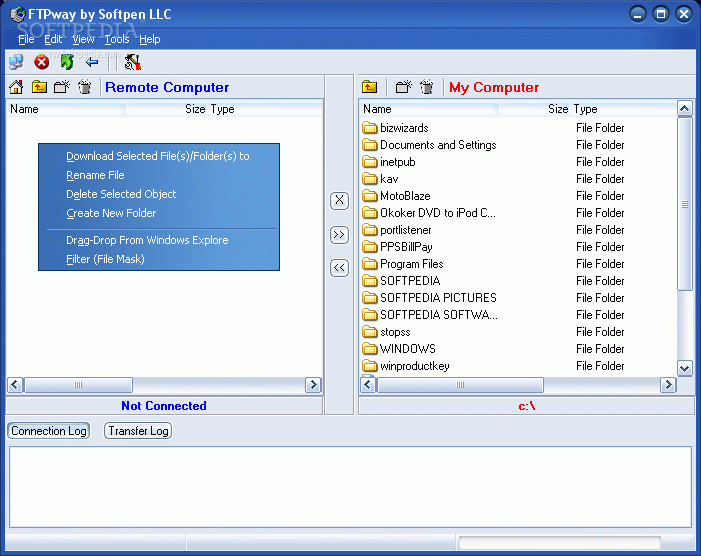Screen dimensions: 701x556
Task: Click the << transfer button
Action: pos(339,268)
